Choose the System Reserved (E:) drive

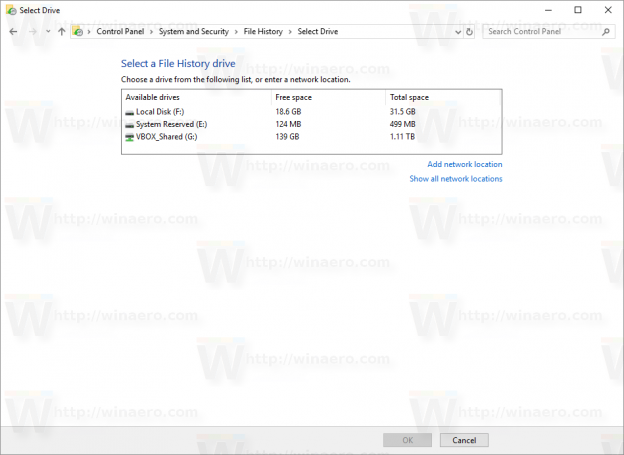coord(169,124)
